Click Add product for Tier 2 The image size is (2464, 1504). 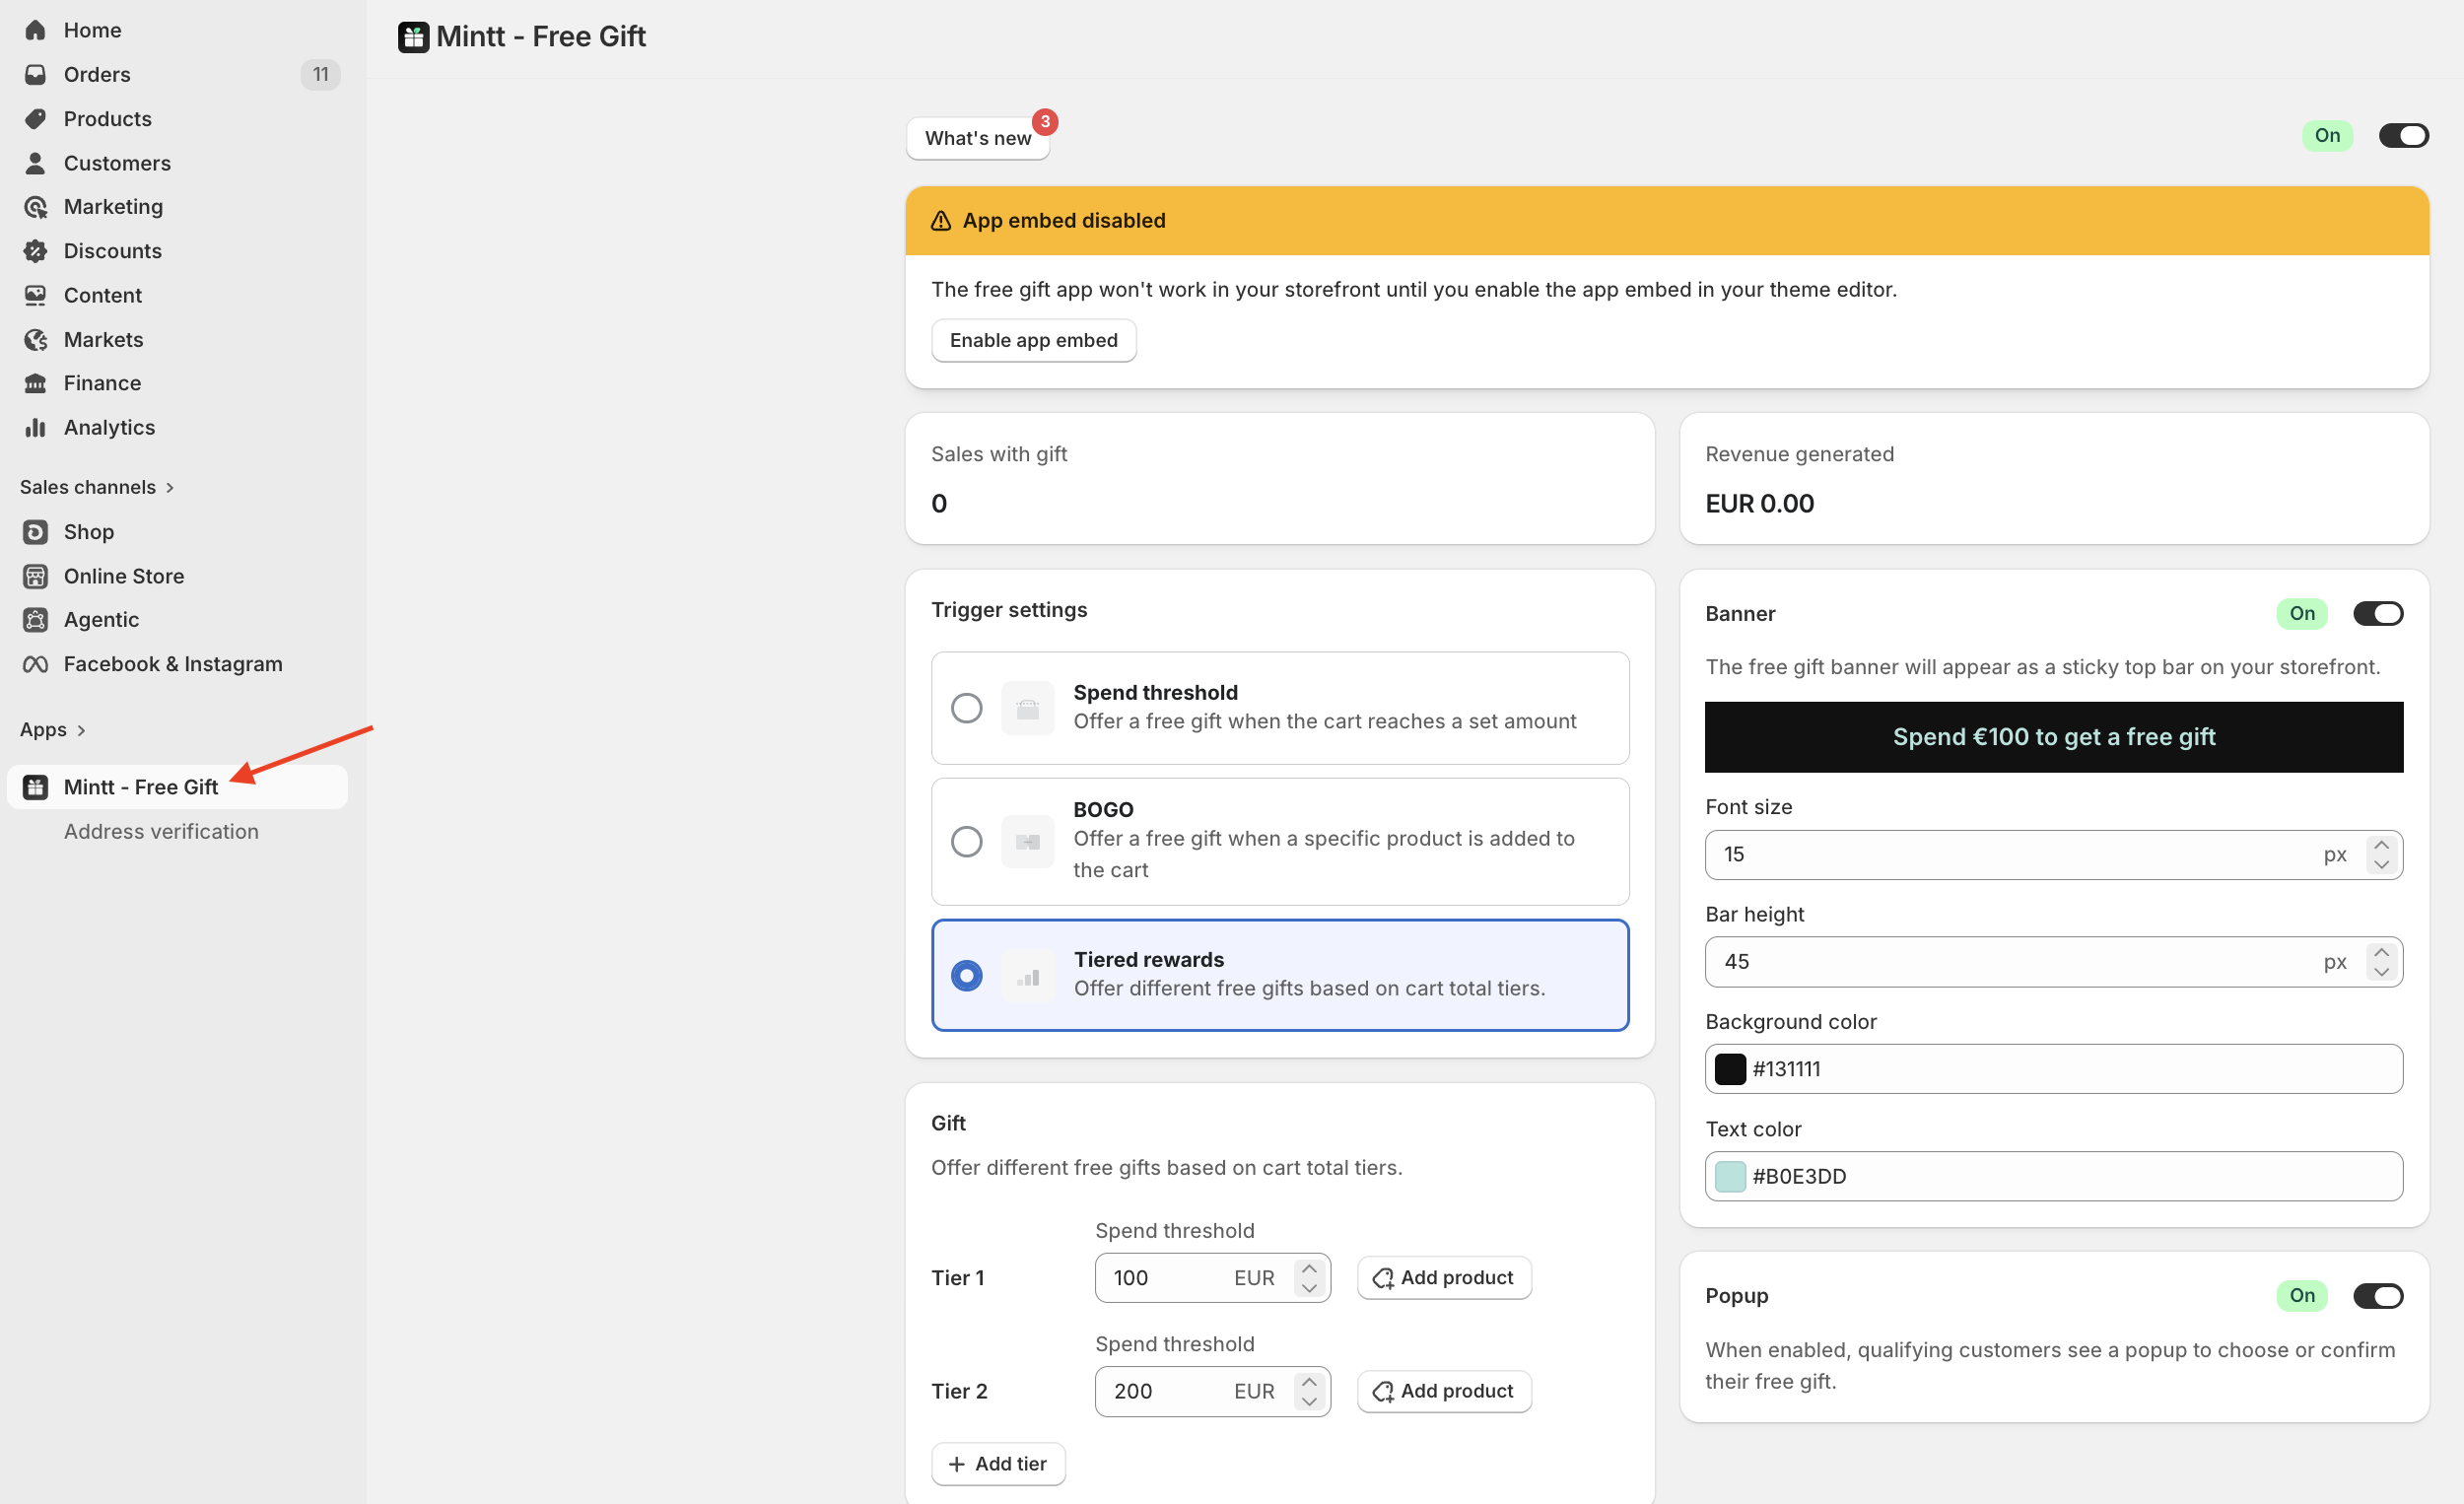coord(1443,1391)
